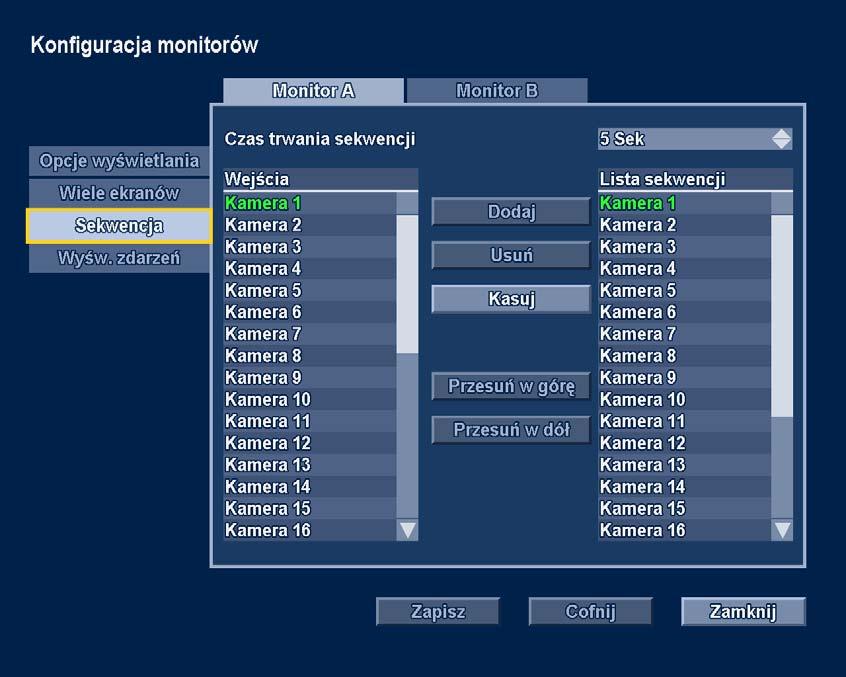Open Wiele ekranów menu section
846x677 pixels.
[x=119, y=193]
